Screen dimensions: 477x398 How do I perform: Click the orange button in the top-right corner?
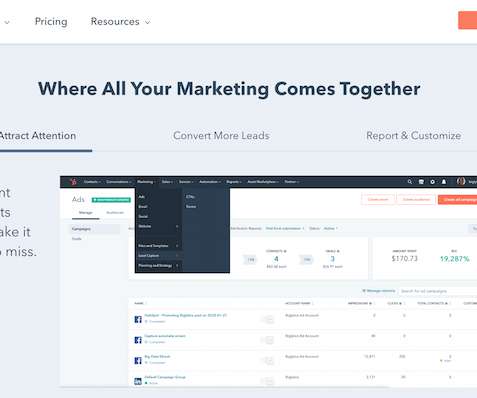[x=468, y=20]
